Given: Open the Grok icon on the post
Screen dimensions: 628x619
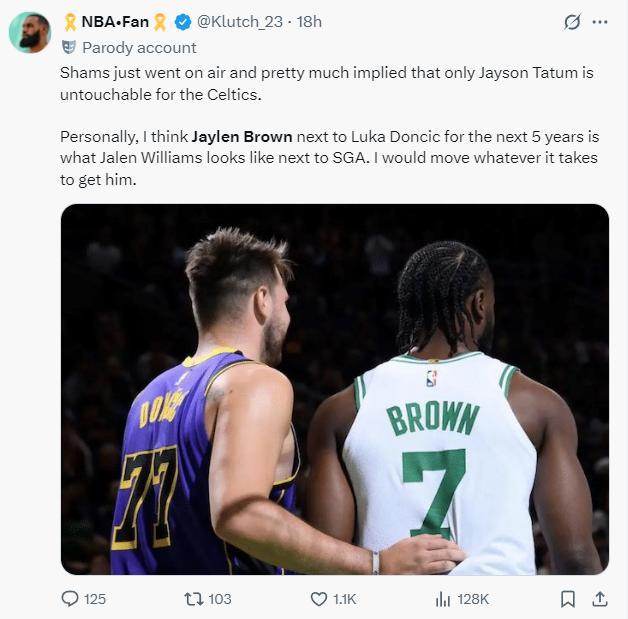Looking at the screenshot, I should (x=572, y=22).
